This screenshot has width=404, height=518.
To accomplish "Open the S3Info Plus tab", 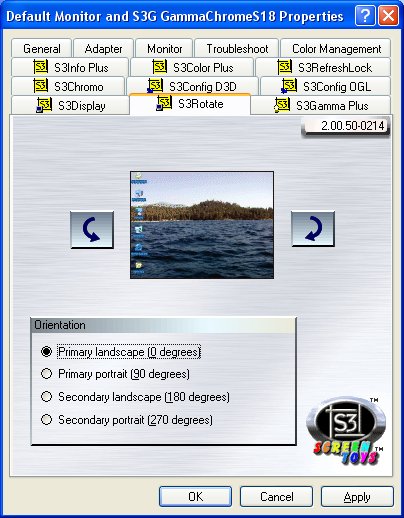I will pos(70,67).
